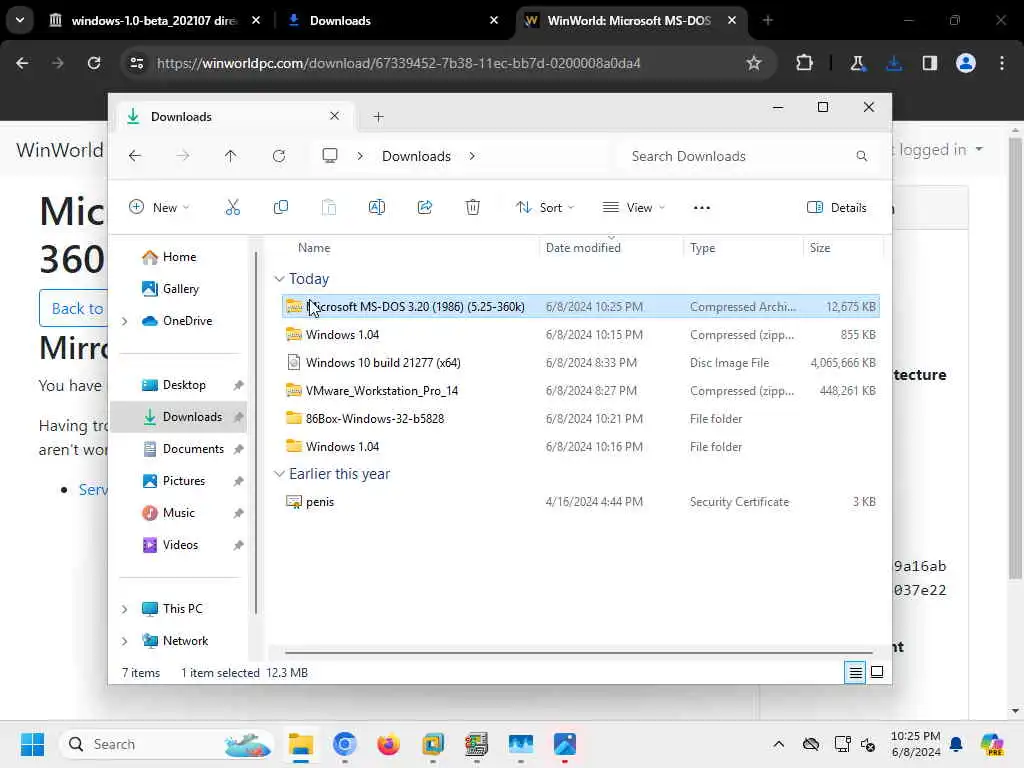Open Chrome downloads tray icon

tap(894, 63)
